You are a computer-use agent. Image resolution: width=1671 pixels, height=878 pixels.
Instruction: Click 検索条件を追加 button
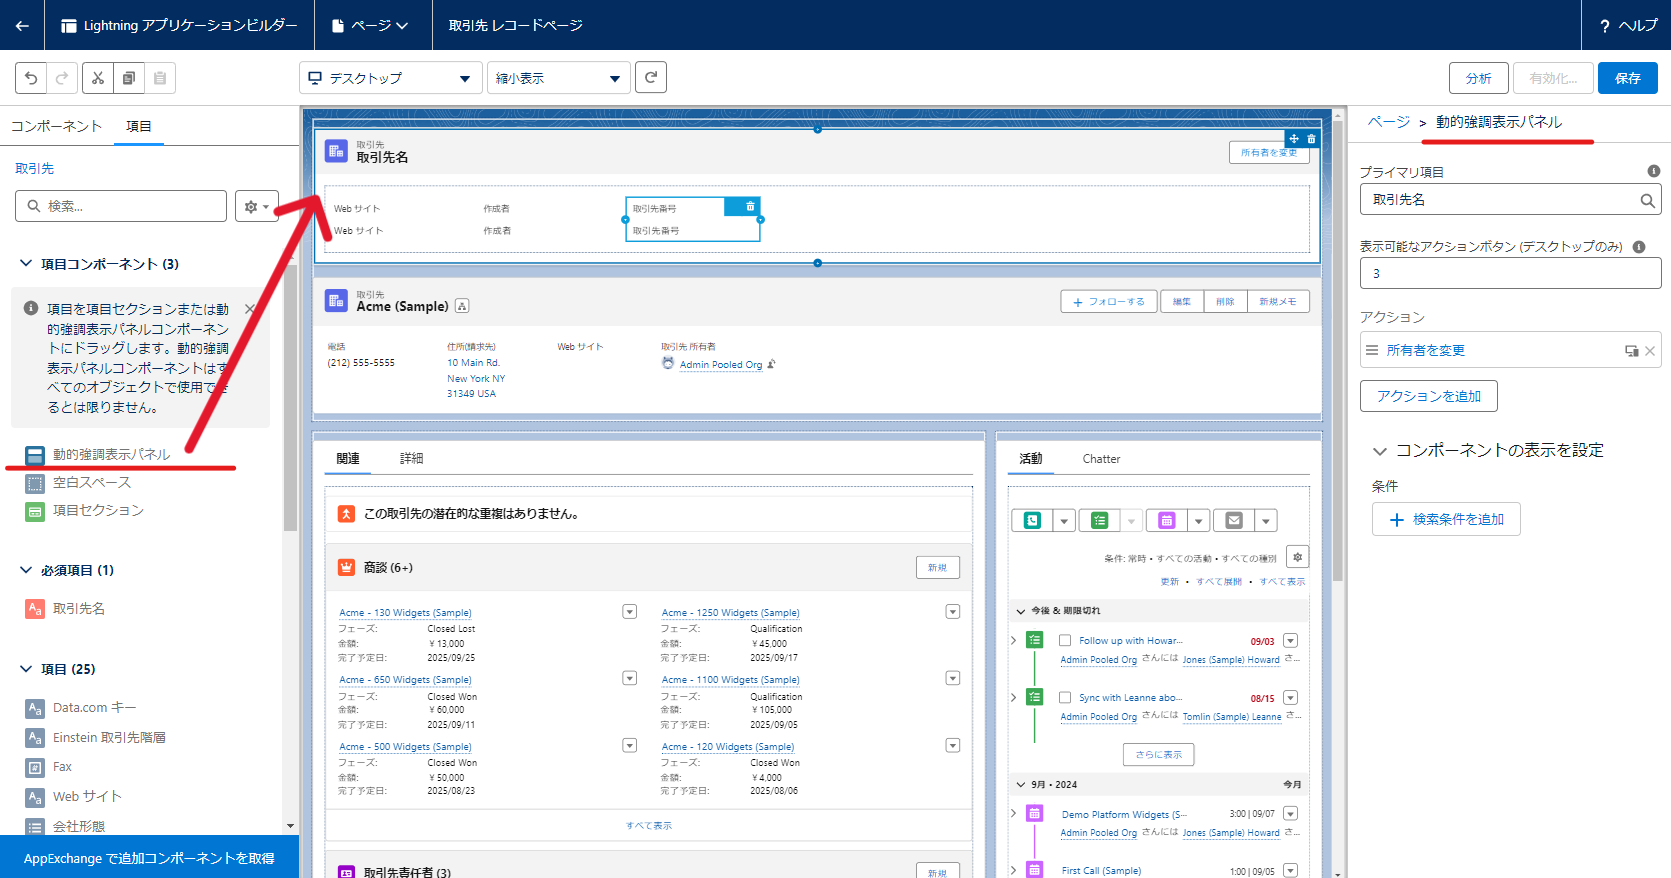[x=1446, y=519]
